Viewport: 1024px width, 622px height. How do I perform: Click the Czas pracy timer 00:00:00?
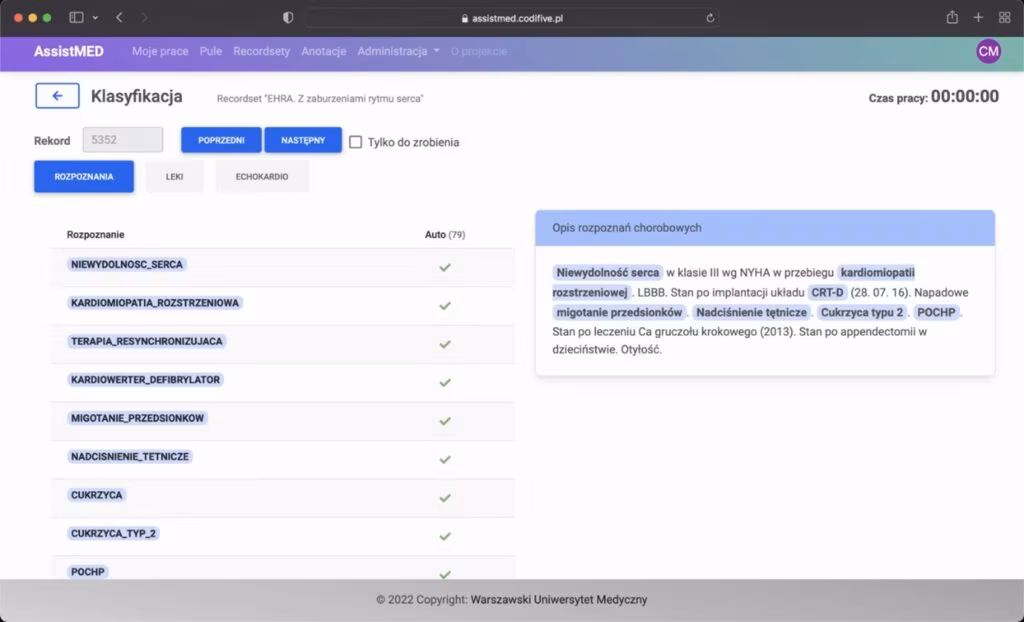(965, 97)
